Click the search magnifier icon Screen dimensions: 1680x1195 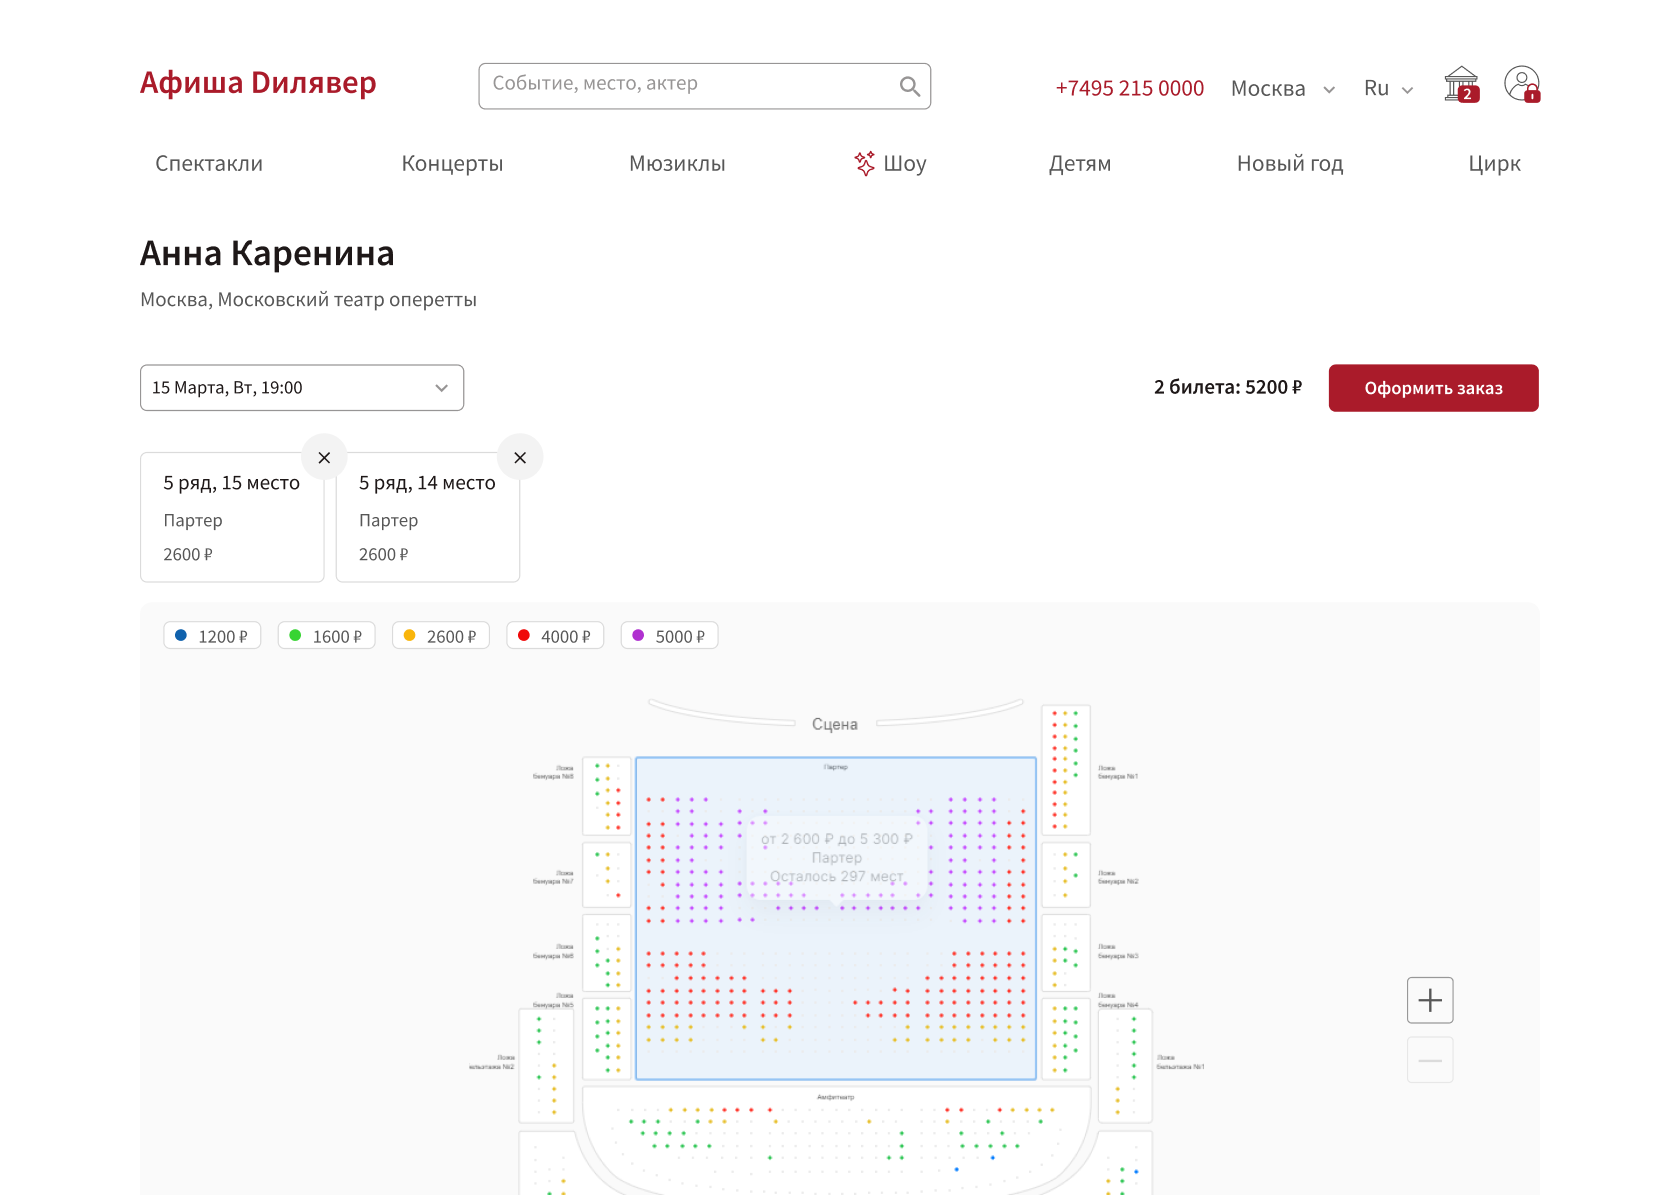coord(909,87)
